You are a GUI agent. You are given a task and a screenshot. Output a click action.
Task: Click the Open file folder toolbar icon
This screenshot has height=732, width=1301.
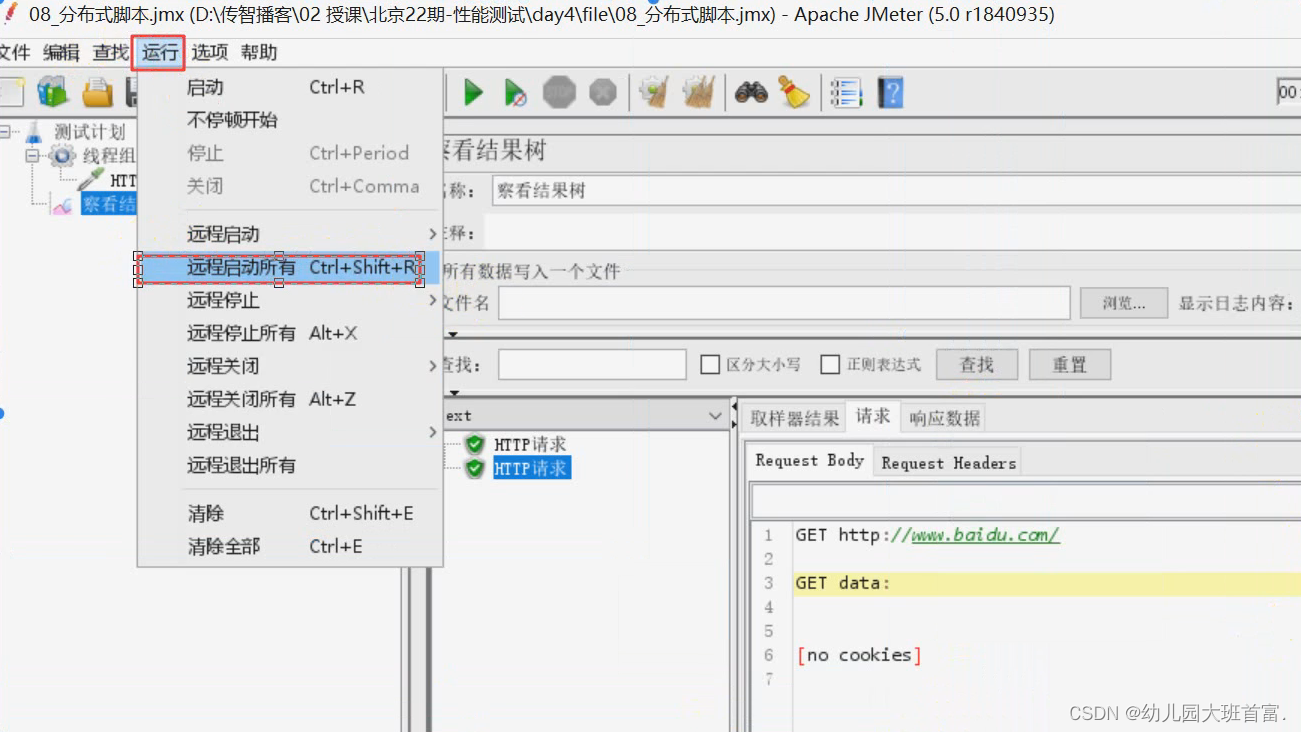[x=97, y=93]
